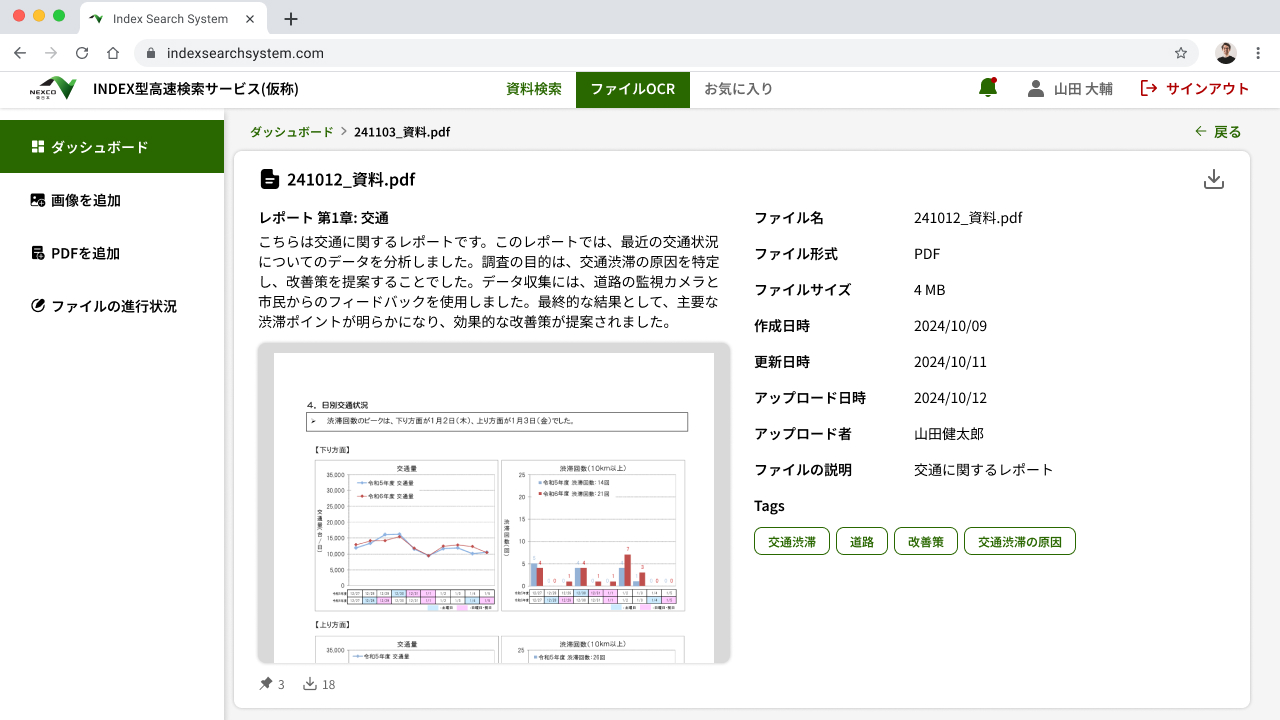Open the お気に入り tab
This screenshot has height=720, width=1280.
[738, 89]
